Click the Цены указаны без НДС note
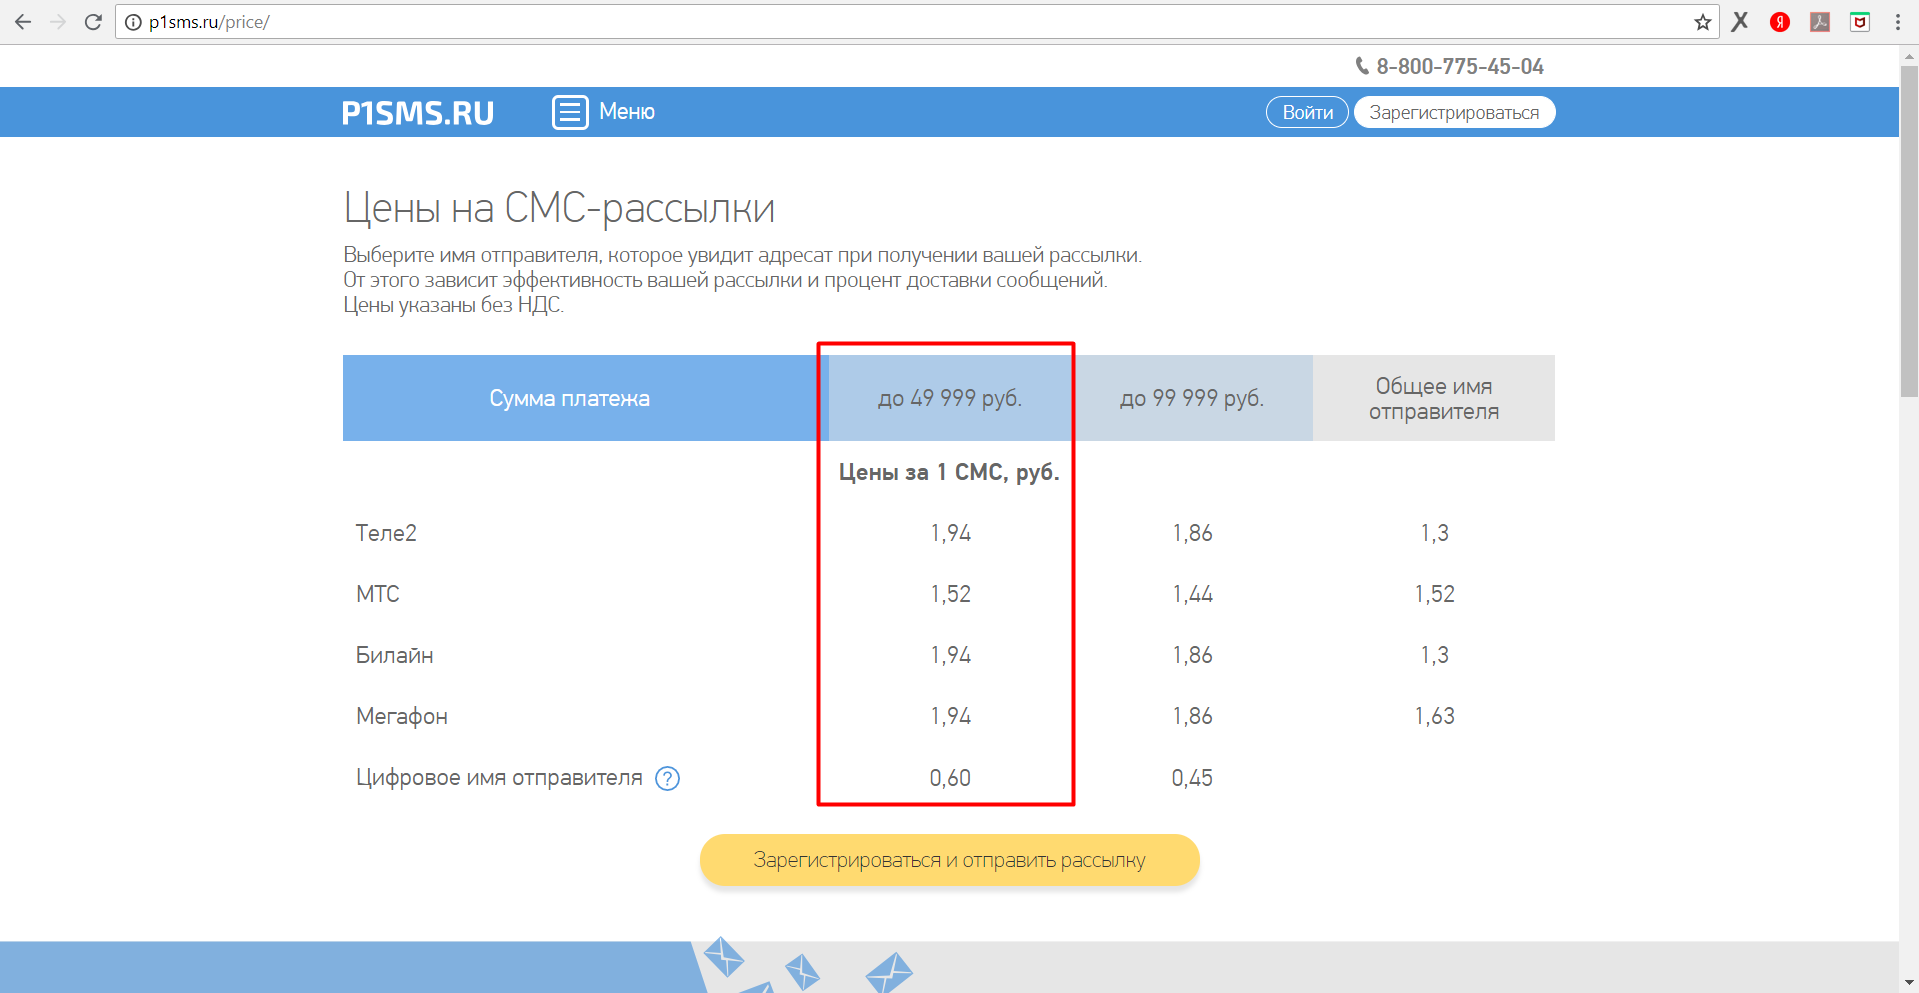This screenshot has height=993, width=1919. pos(454,305)
